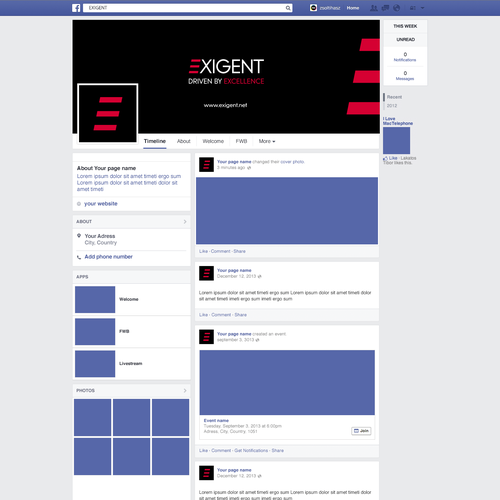Expand the ABOUT section chevron
This screenshot has width=500, height=500.
185,222
